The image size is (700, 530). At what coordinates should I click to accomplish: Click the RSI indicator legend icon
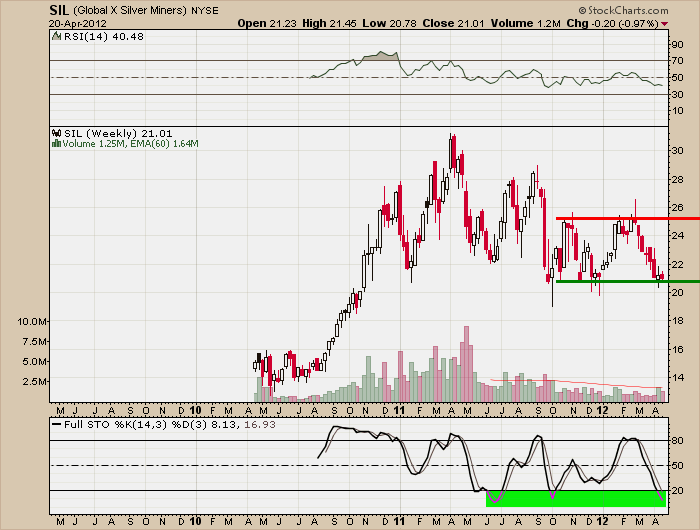click(56, 36)
